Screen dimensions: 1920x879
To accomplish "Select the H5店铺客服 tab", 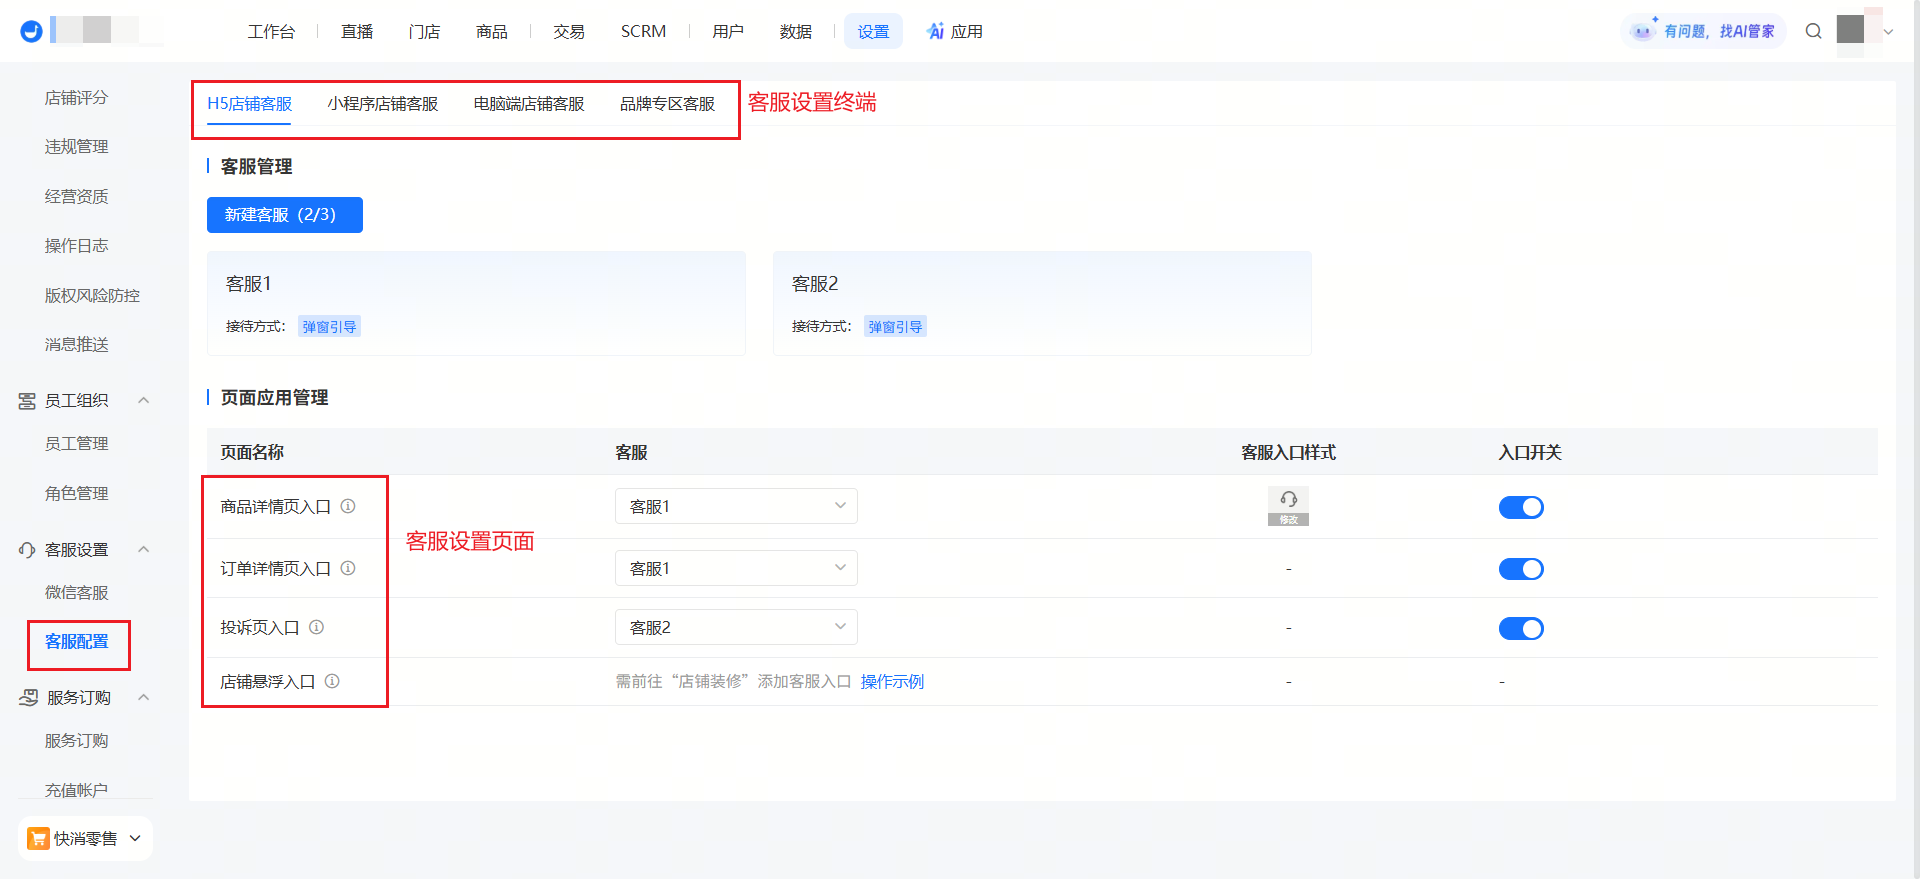I will tap(249, 104).
